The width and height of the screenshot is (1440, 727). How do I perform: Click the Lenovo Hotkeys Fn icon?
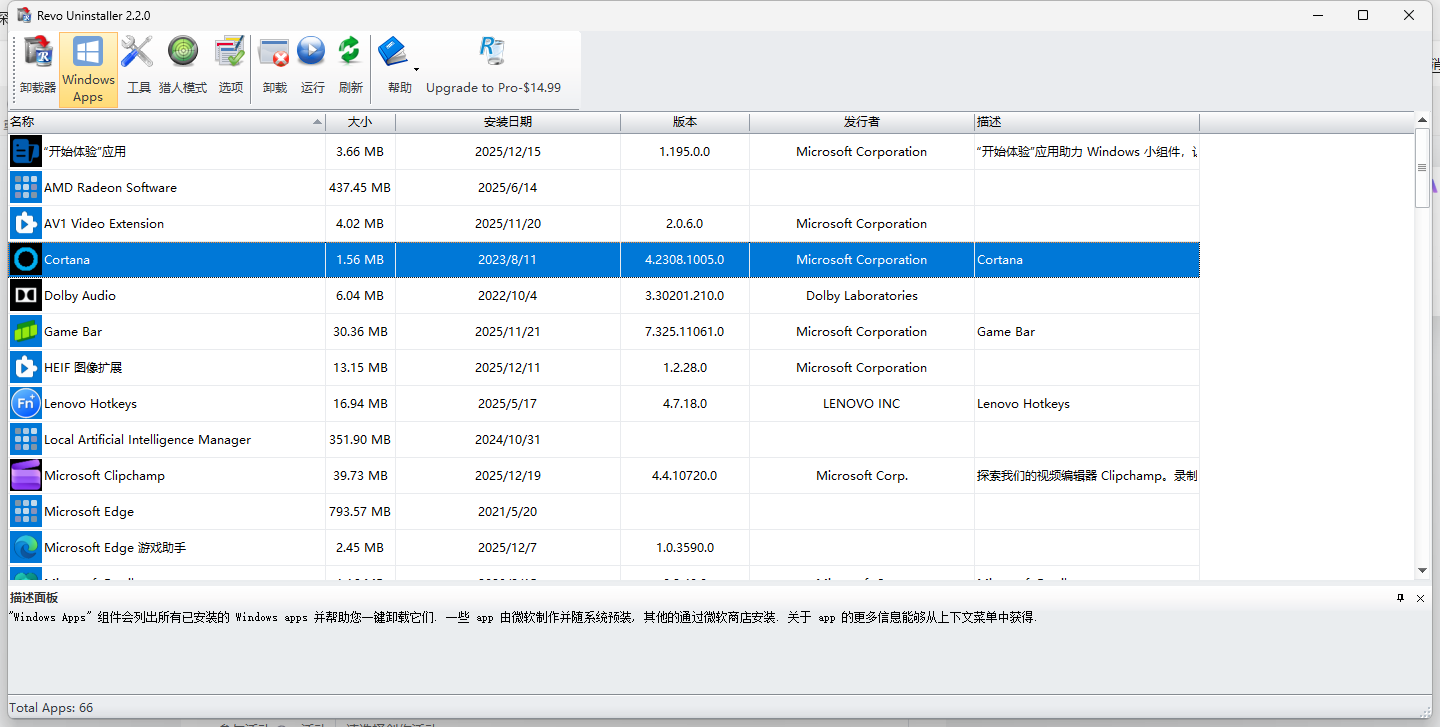point(26,404)
